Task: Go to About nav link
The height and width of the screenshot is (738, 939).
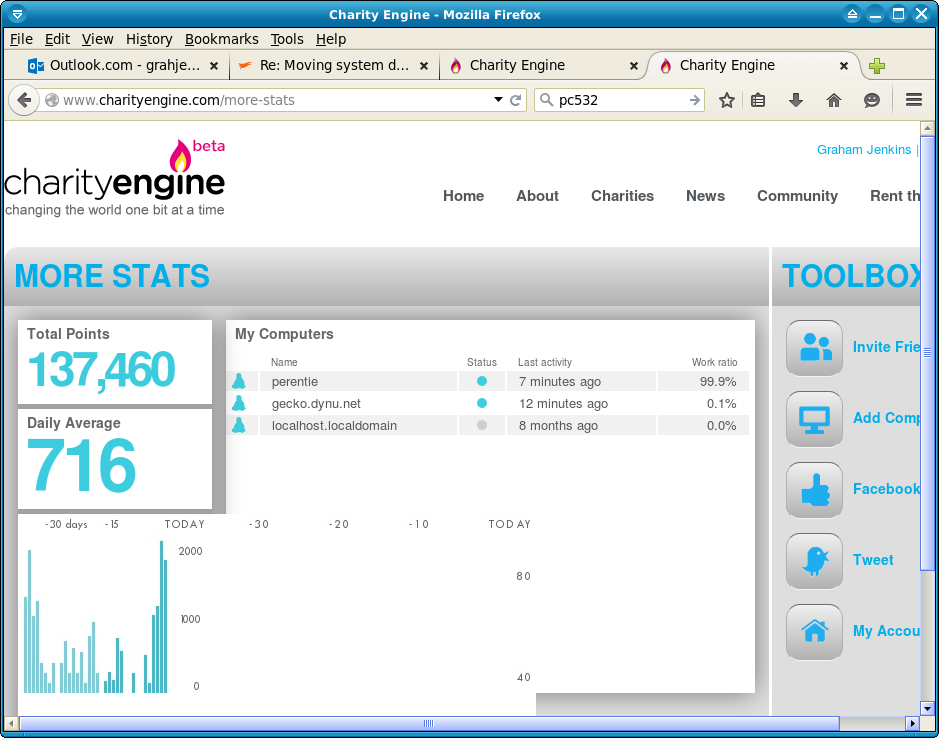Action: pos(537,196)
